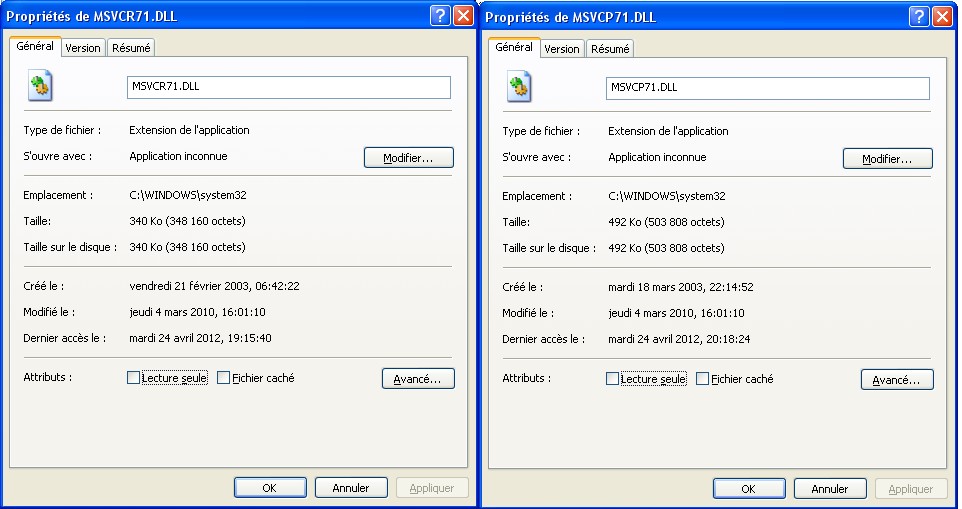Open Version tab in MSVCP71.DLL window
Viewport: 962px width, 509px height.
click(x=562, y=49)
